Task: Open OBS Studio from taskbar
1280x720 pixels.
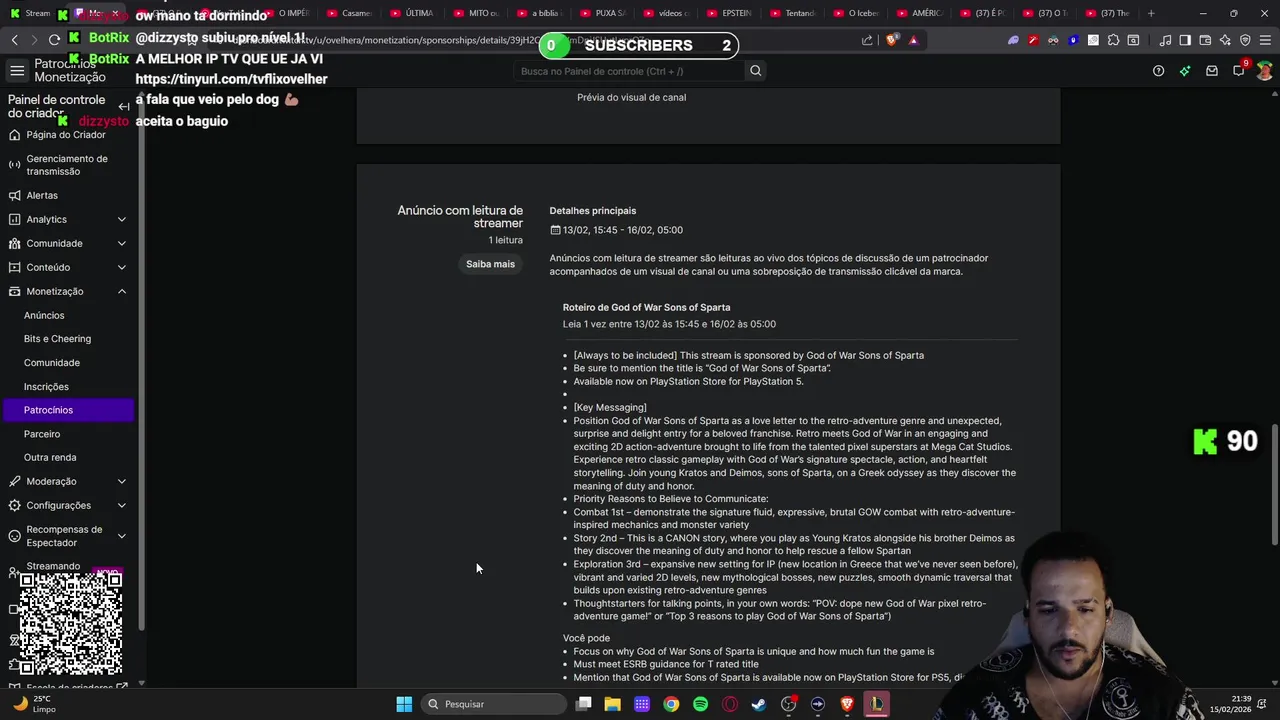Action: (789, 704)
